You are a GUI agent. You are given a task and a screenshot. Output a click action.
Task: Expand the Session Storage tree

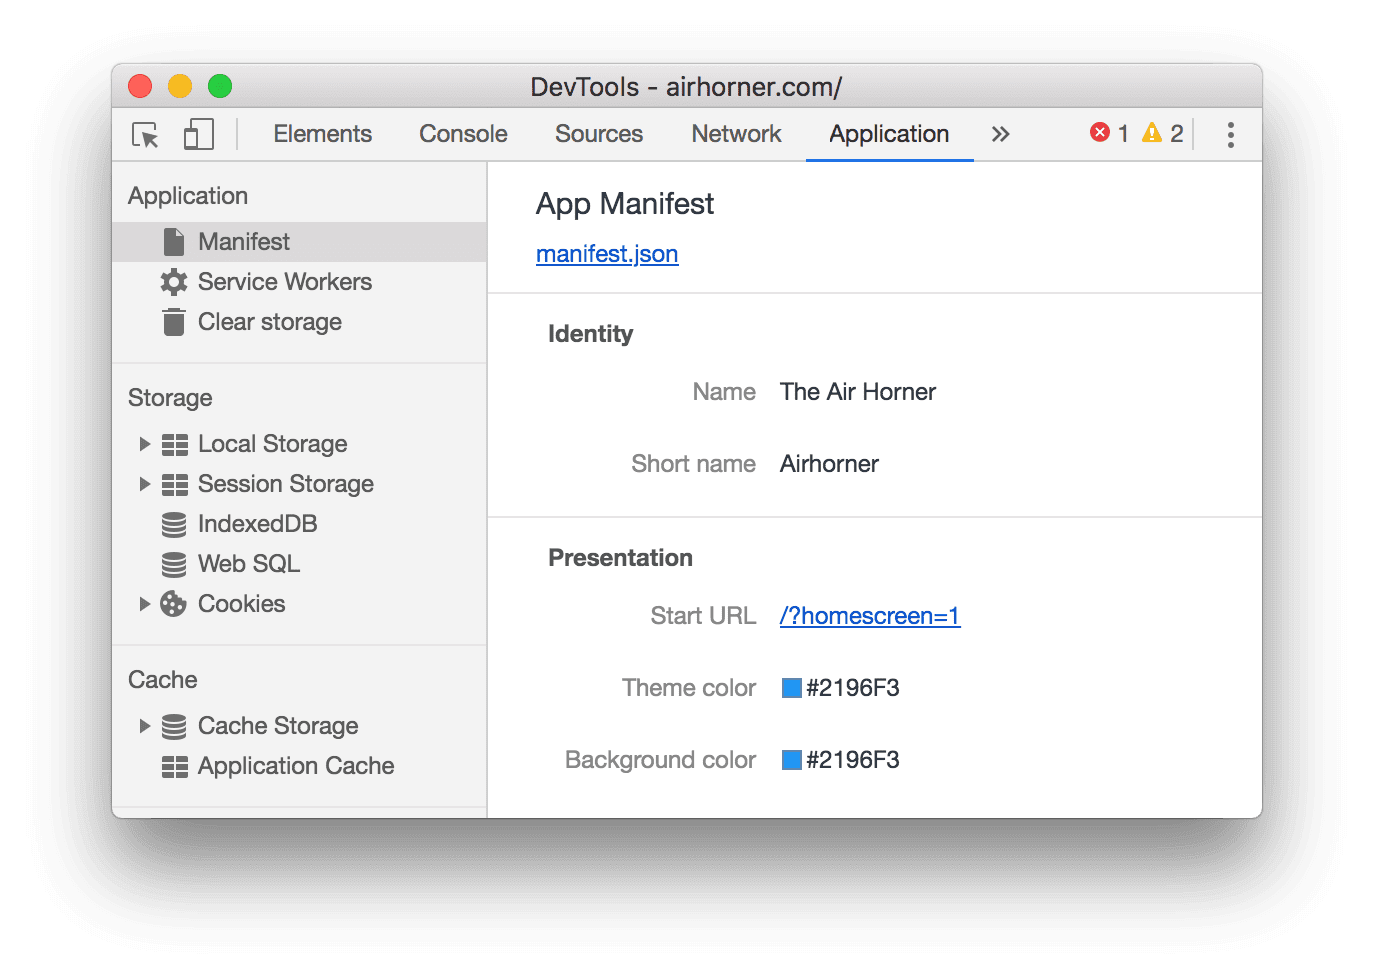coord(145,483)
